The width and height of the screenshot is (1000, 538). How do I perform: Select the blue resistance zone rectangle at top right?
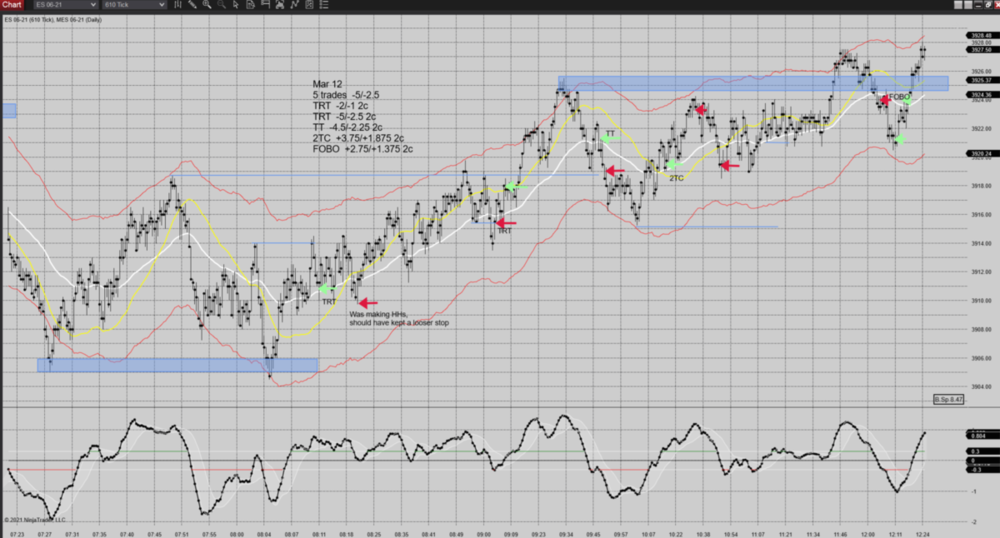pyautogui.click(x=752, y=84)
